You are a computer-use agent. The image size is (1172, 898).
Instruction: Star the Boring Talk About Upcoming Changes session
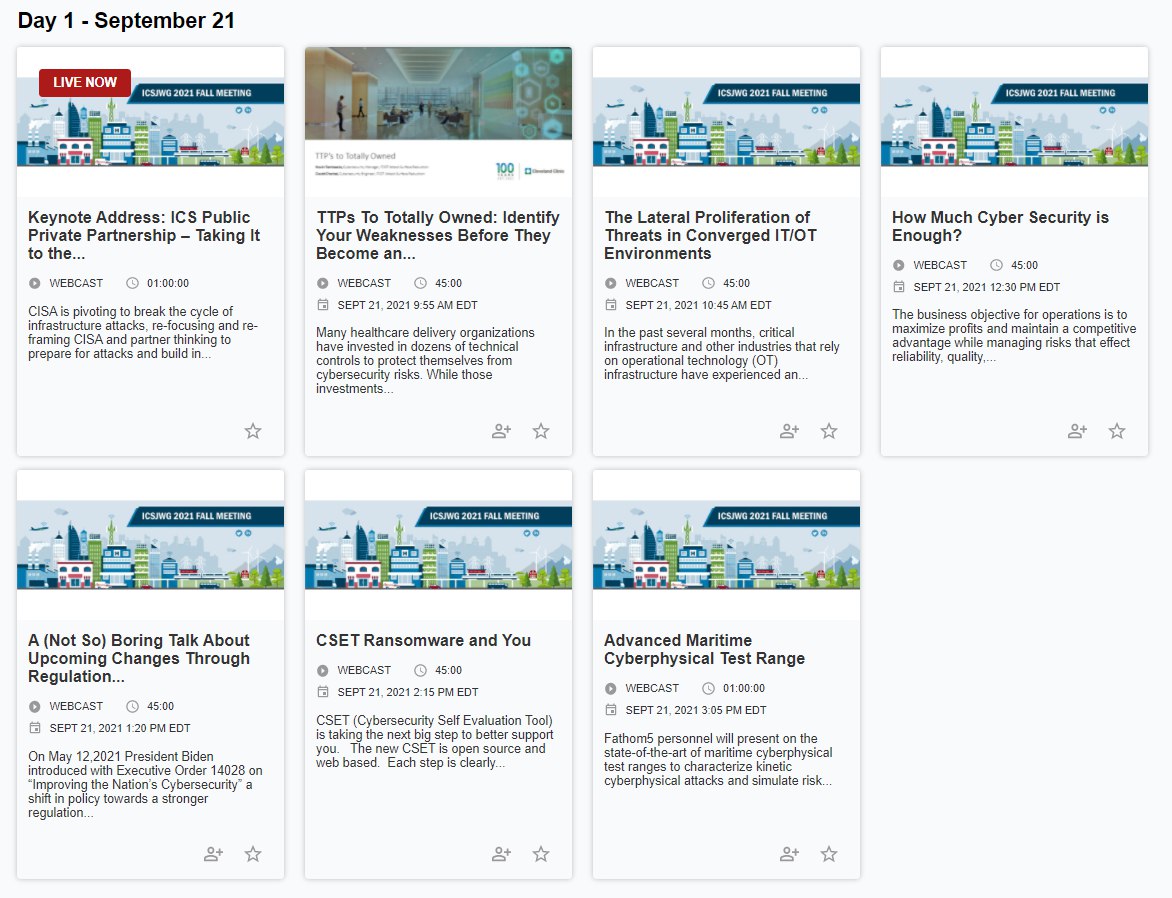coord(253,854)
